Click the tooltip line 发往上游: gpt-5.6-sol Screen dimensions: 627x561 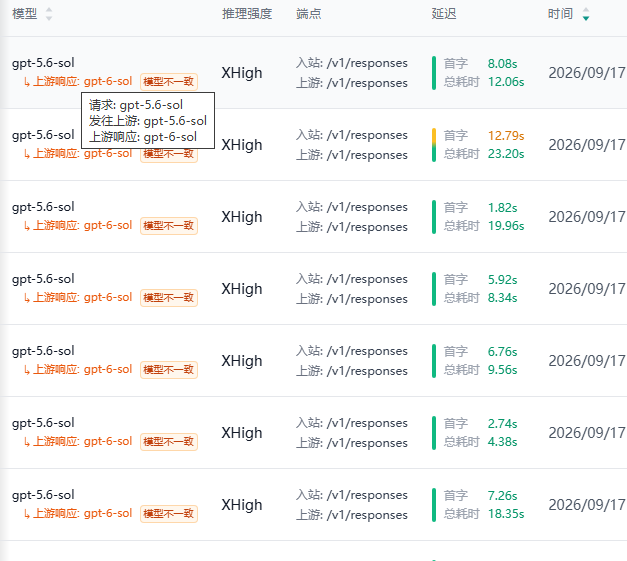(x=148, y=121)
